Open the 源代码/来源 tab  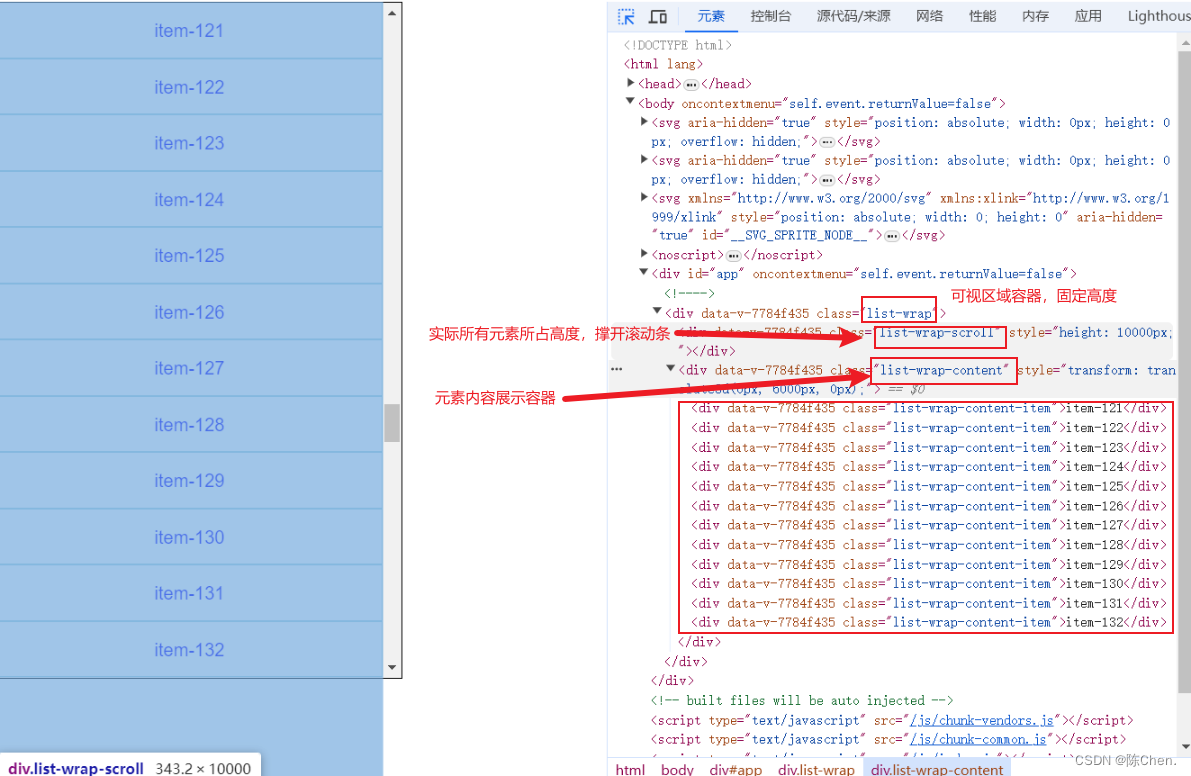(x=853, y=16)
